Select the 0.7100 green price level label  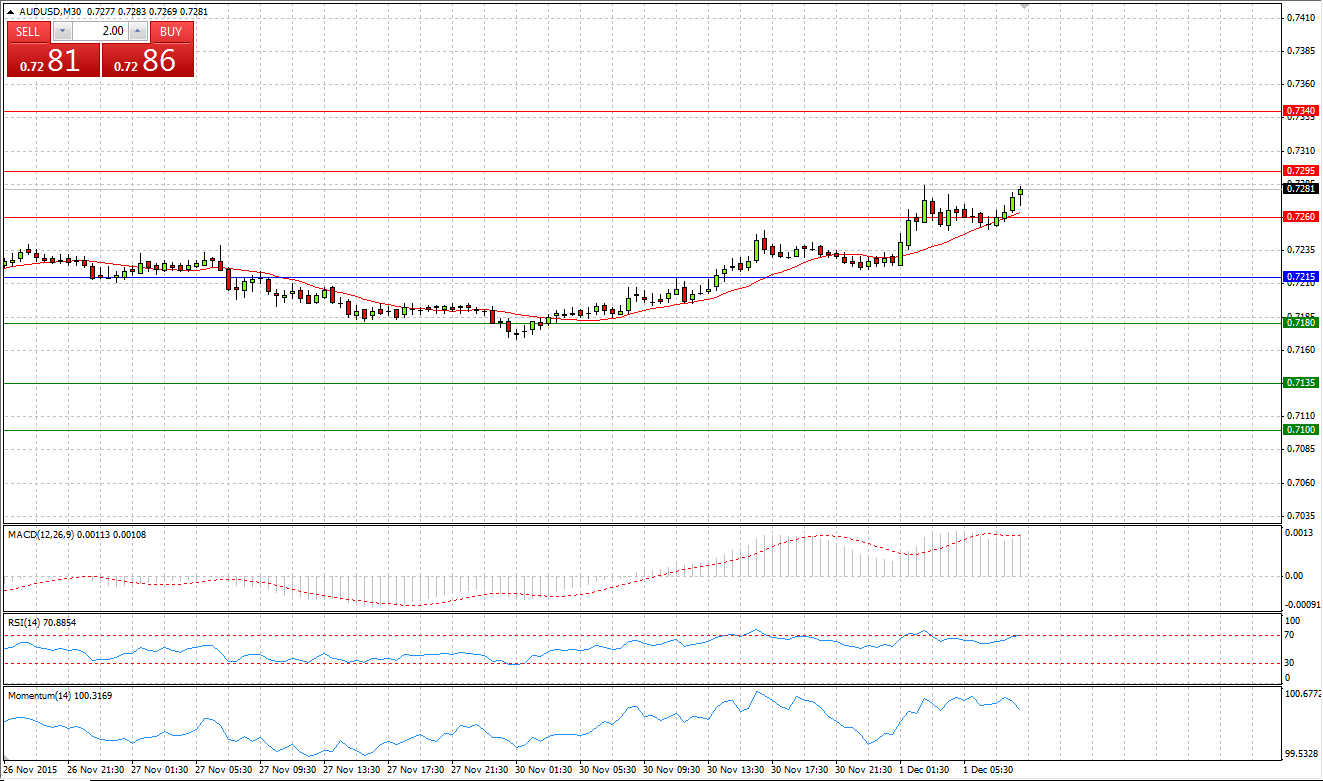(1300, 429)
